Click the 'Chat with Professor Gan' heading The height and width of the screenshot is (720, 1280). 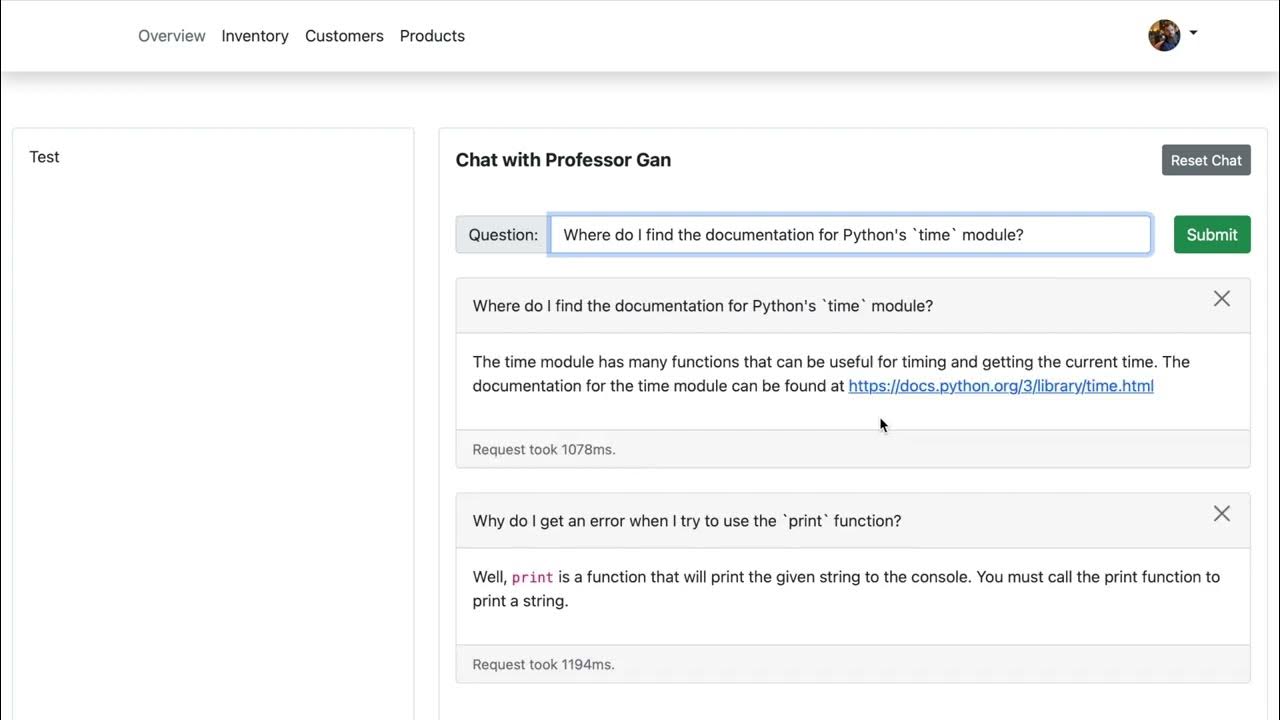pyautogui.click(x=563, y=160)
